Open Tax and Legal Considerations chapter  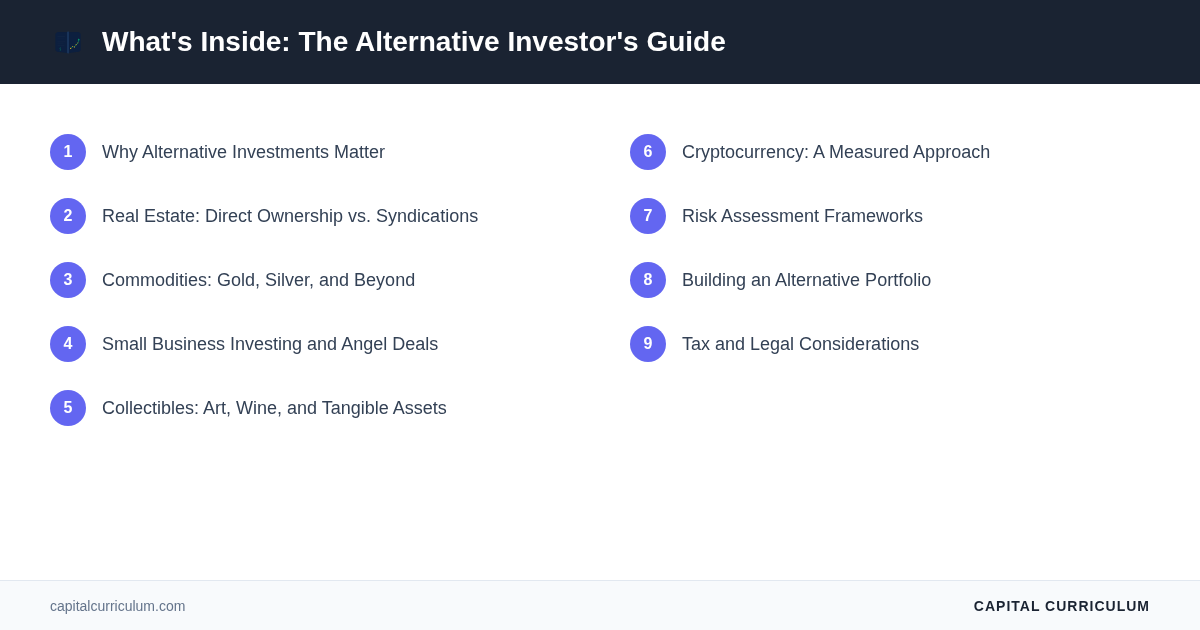point(800,344)
